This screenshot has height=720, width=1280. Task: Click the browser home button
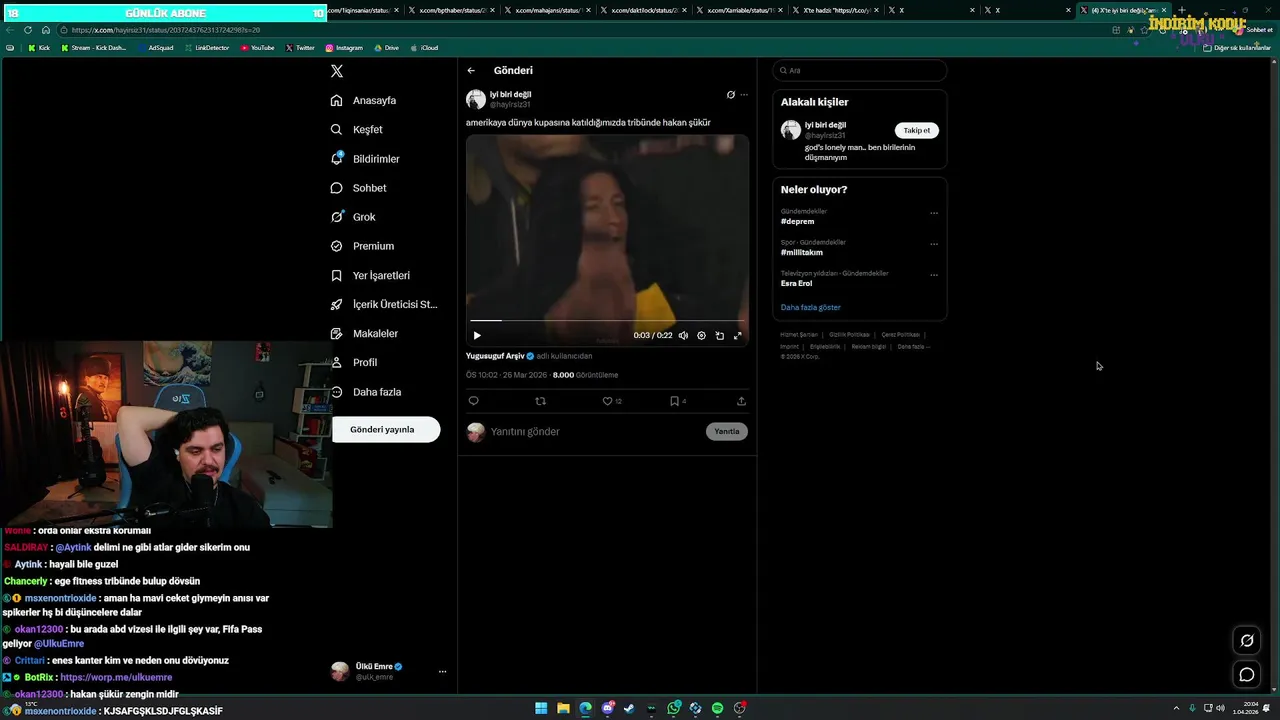45,30
